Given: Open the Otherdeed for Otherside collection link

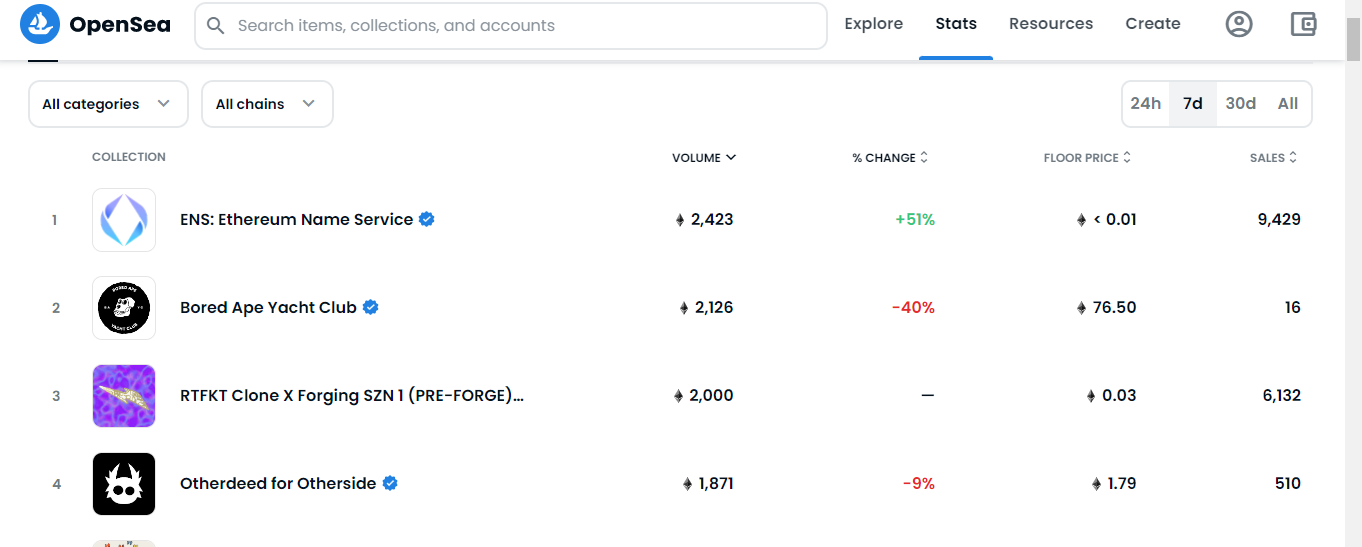Looking at the screenshot, I should [x=278, y=484].
